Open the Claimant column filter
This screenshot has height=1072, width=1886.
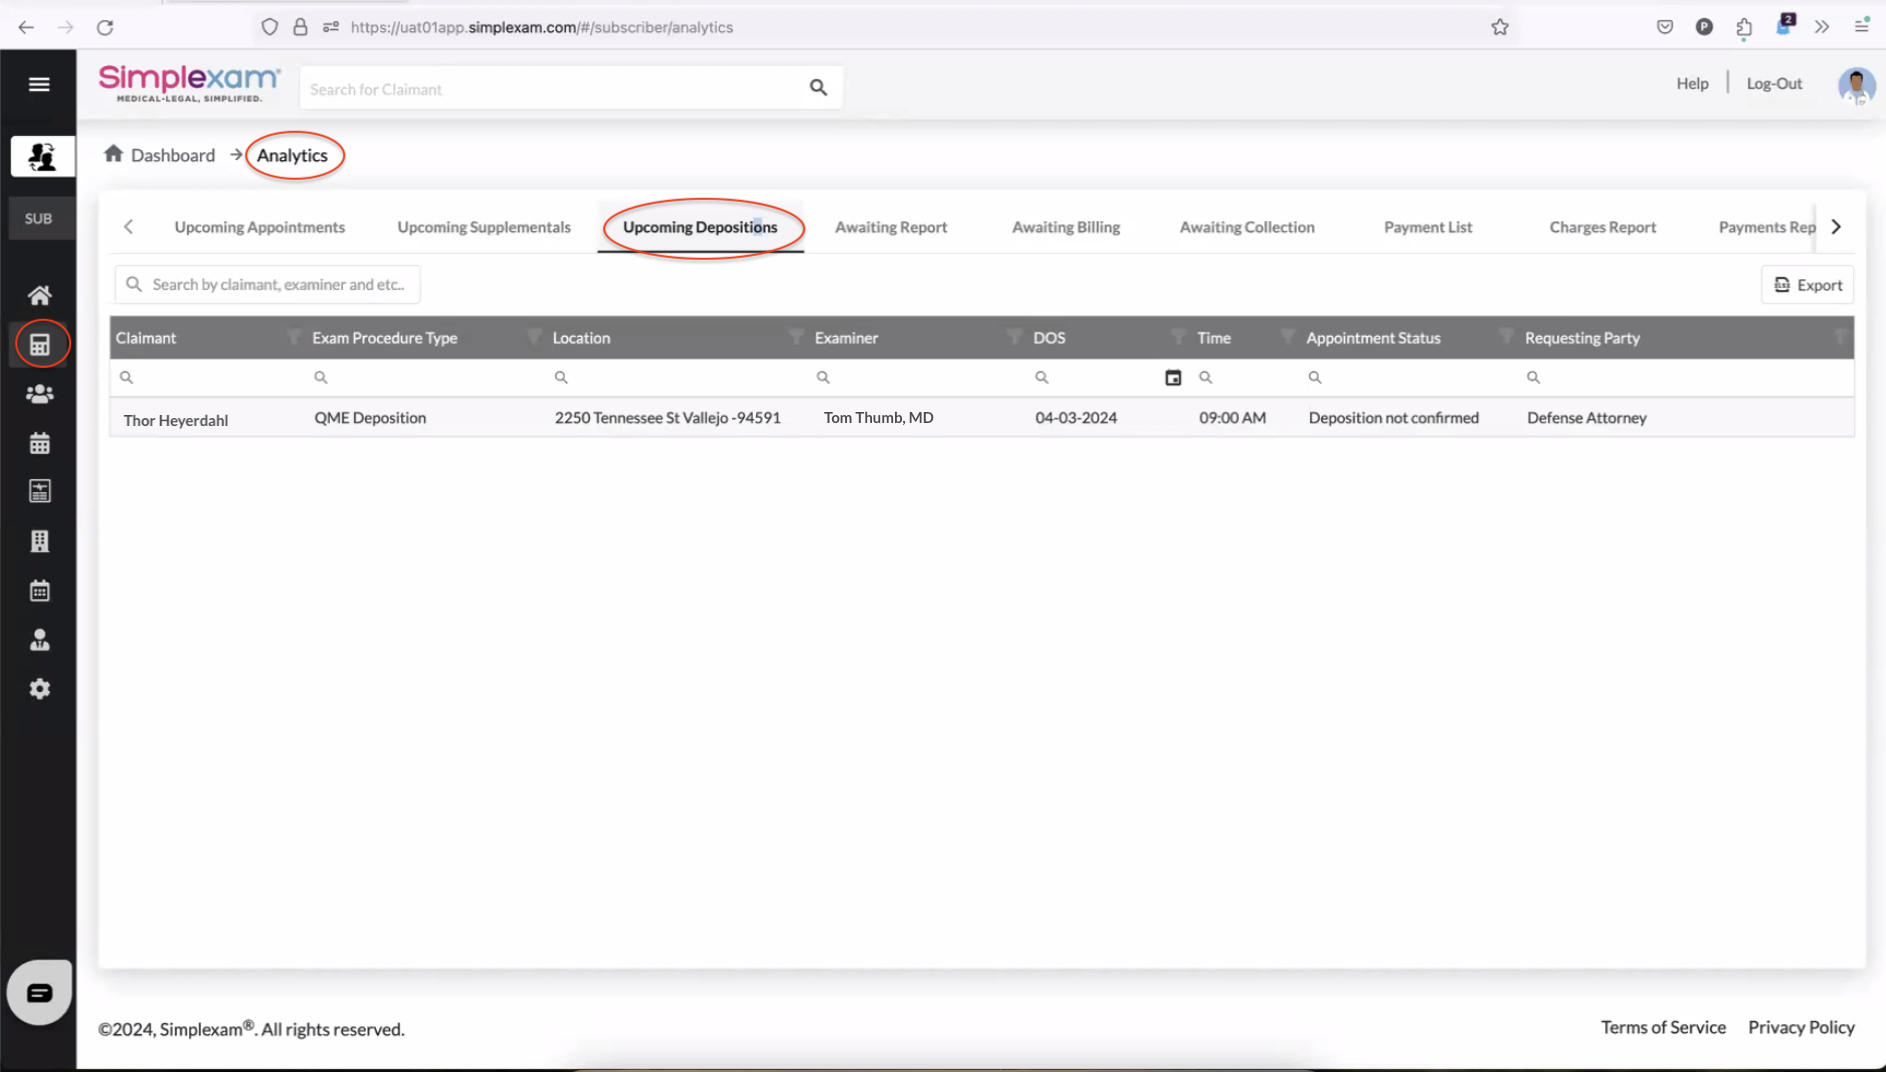(294, 337)
